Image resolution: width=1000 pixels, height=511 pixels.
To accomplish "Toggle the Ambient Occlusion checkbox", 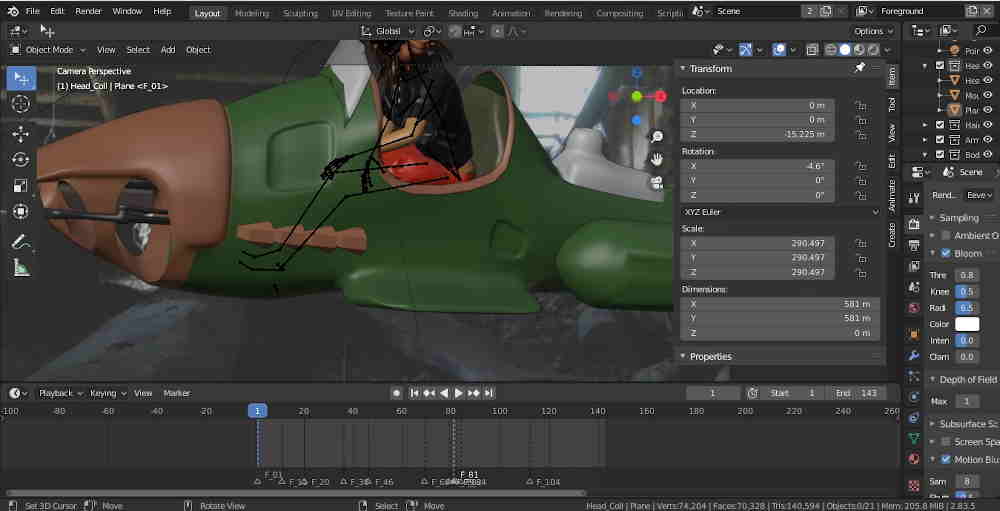I will (x=945, y=236).
